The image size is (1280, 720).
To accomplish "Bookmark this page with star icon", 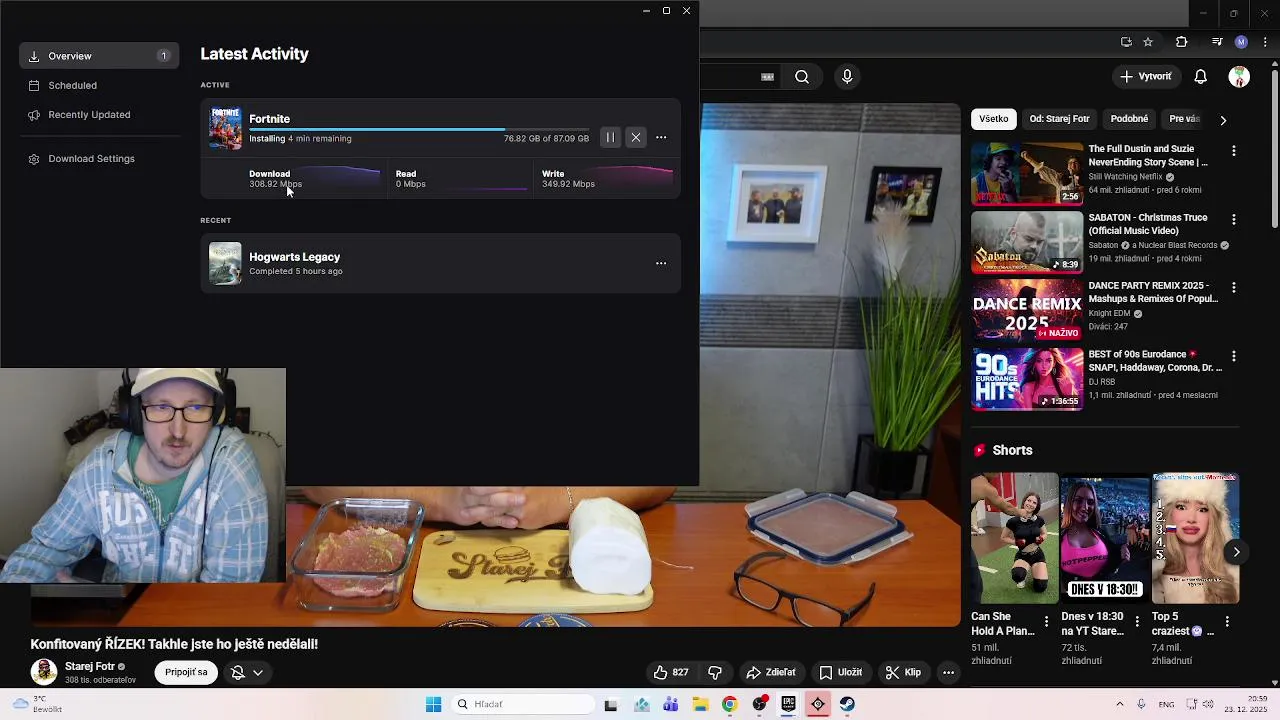I will [1148, 42].
